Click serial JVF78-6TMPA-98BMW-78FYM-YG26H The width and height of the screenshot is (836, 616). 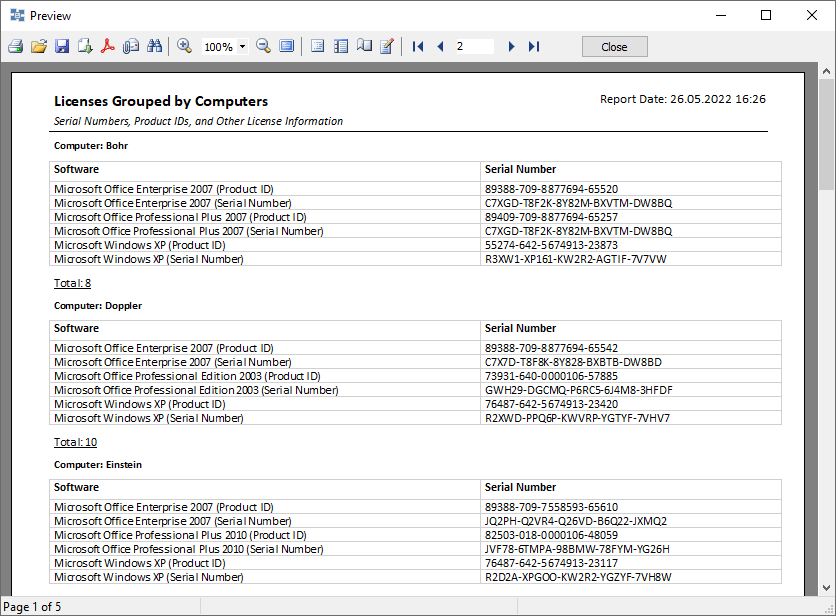click(x=577, y=549)
